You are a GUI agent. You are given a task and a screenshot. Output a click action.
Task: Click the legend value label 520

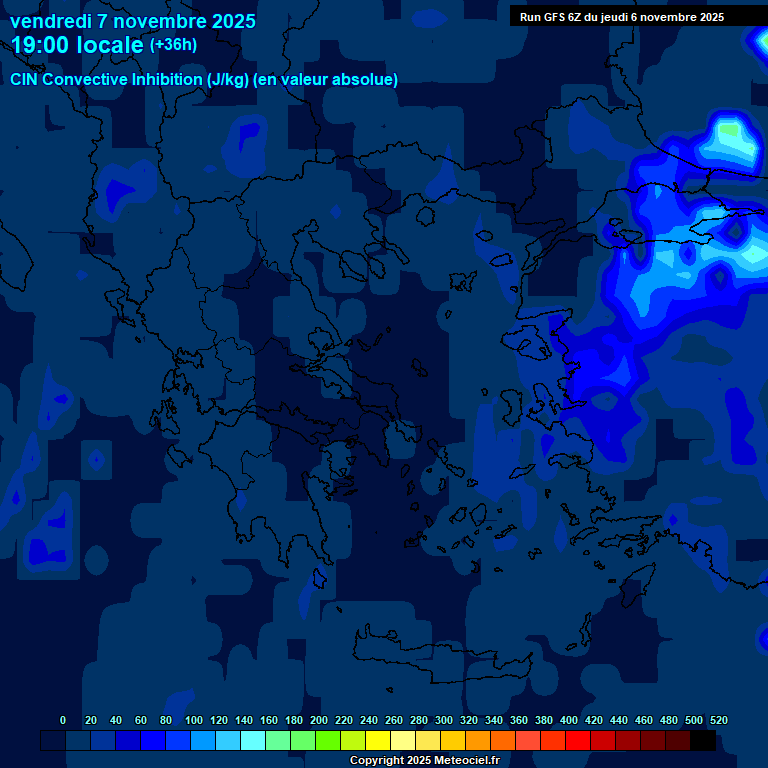pos(718,720)
